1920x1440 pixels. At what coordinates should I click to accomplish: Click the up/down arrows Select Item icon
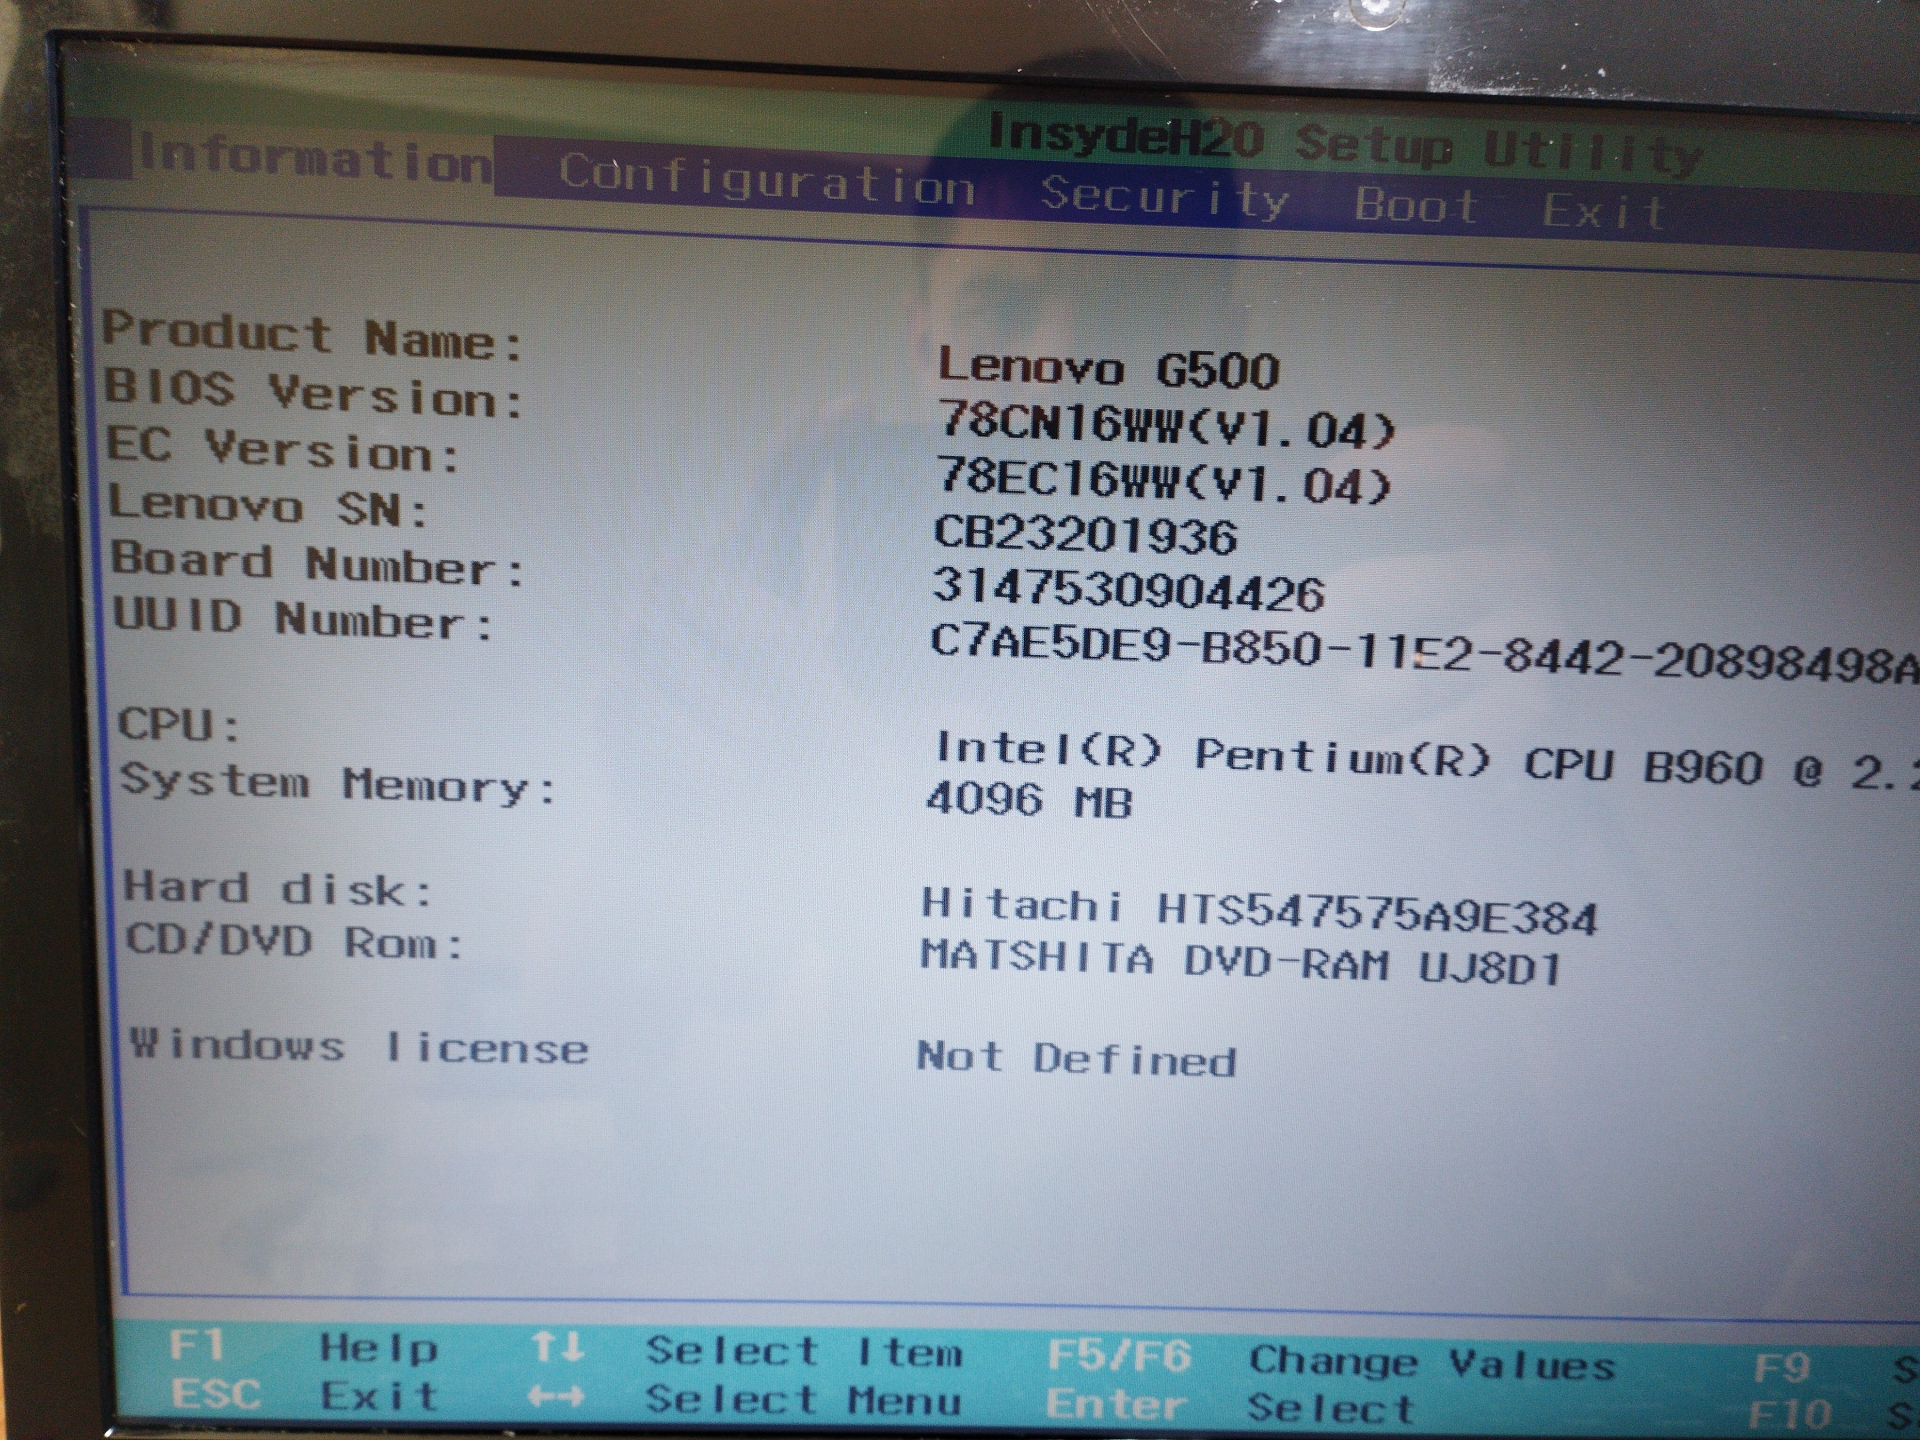click(x=557, y=1347)
